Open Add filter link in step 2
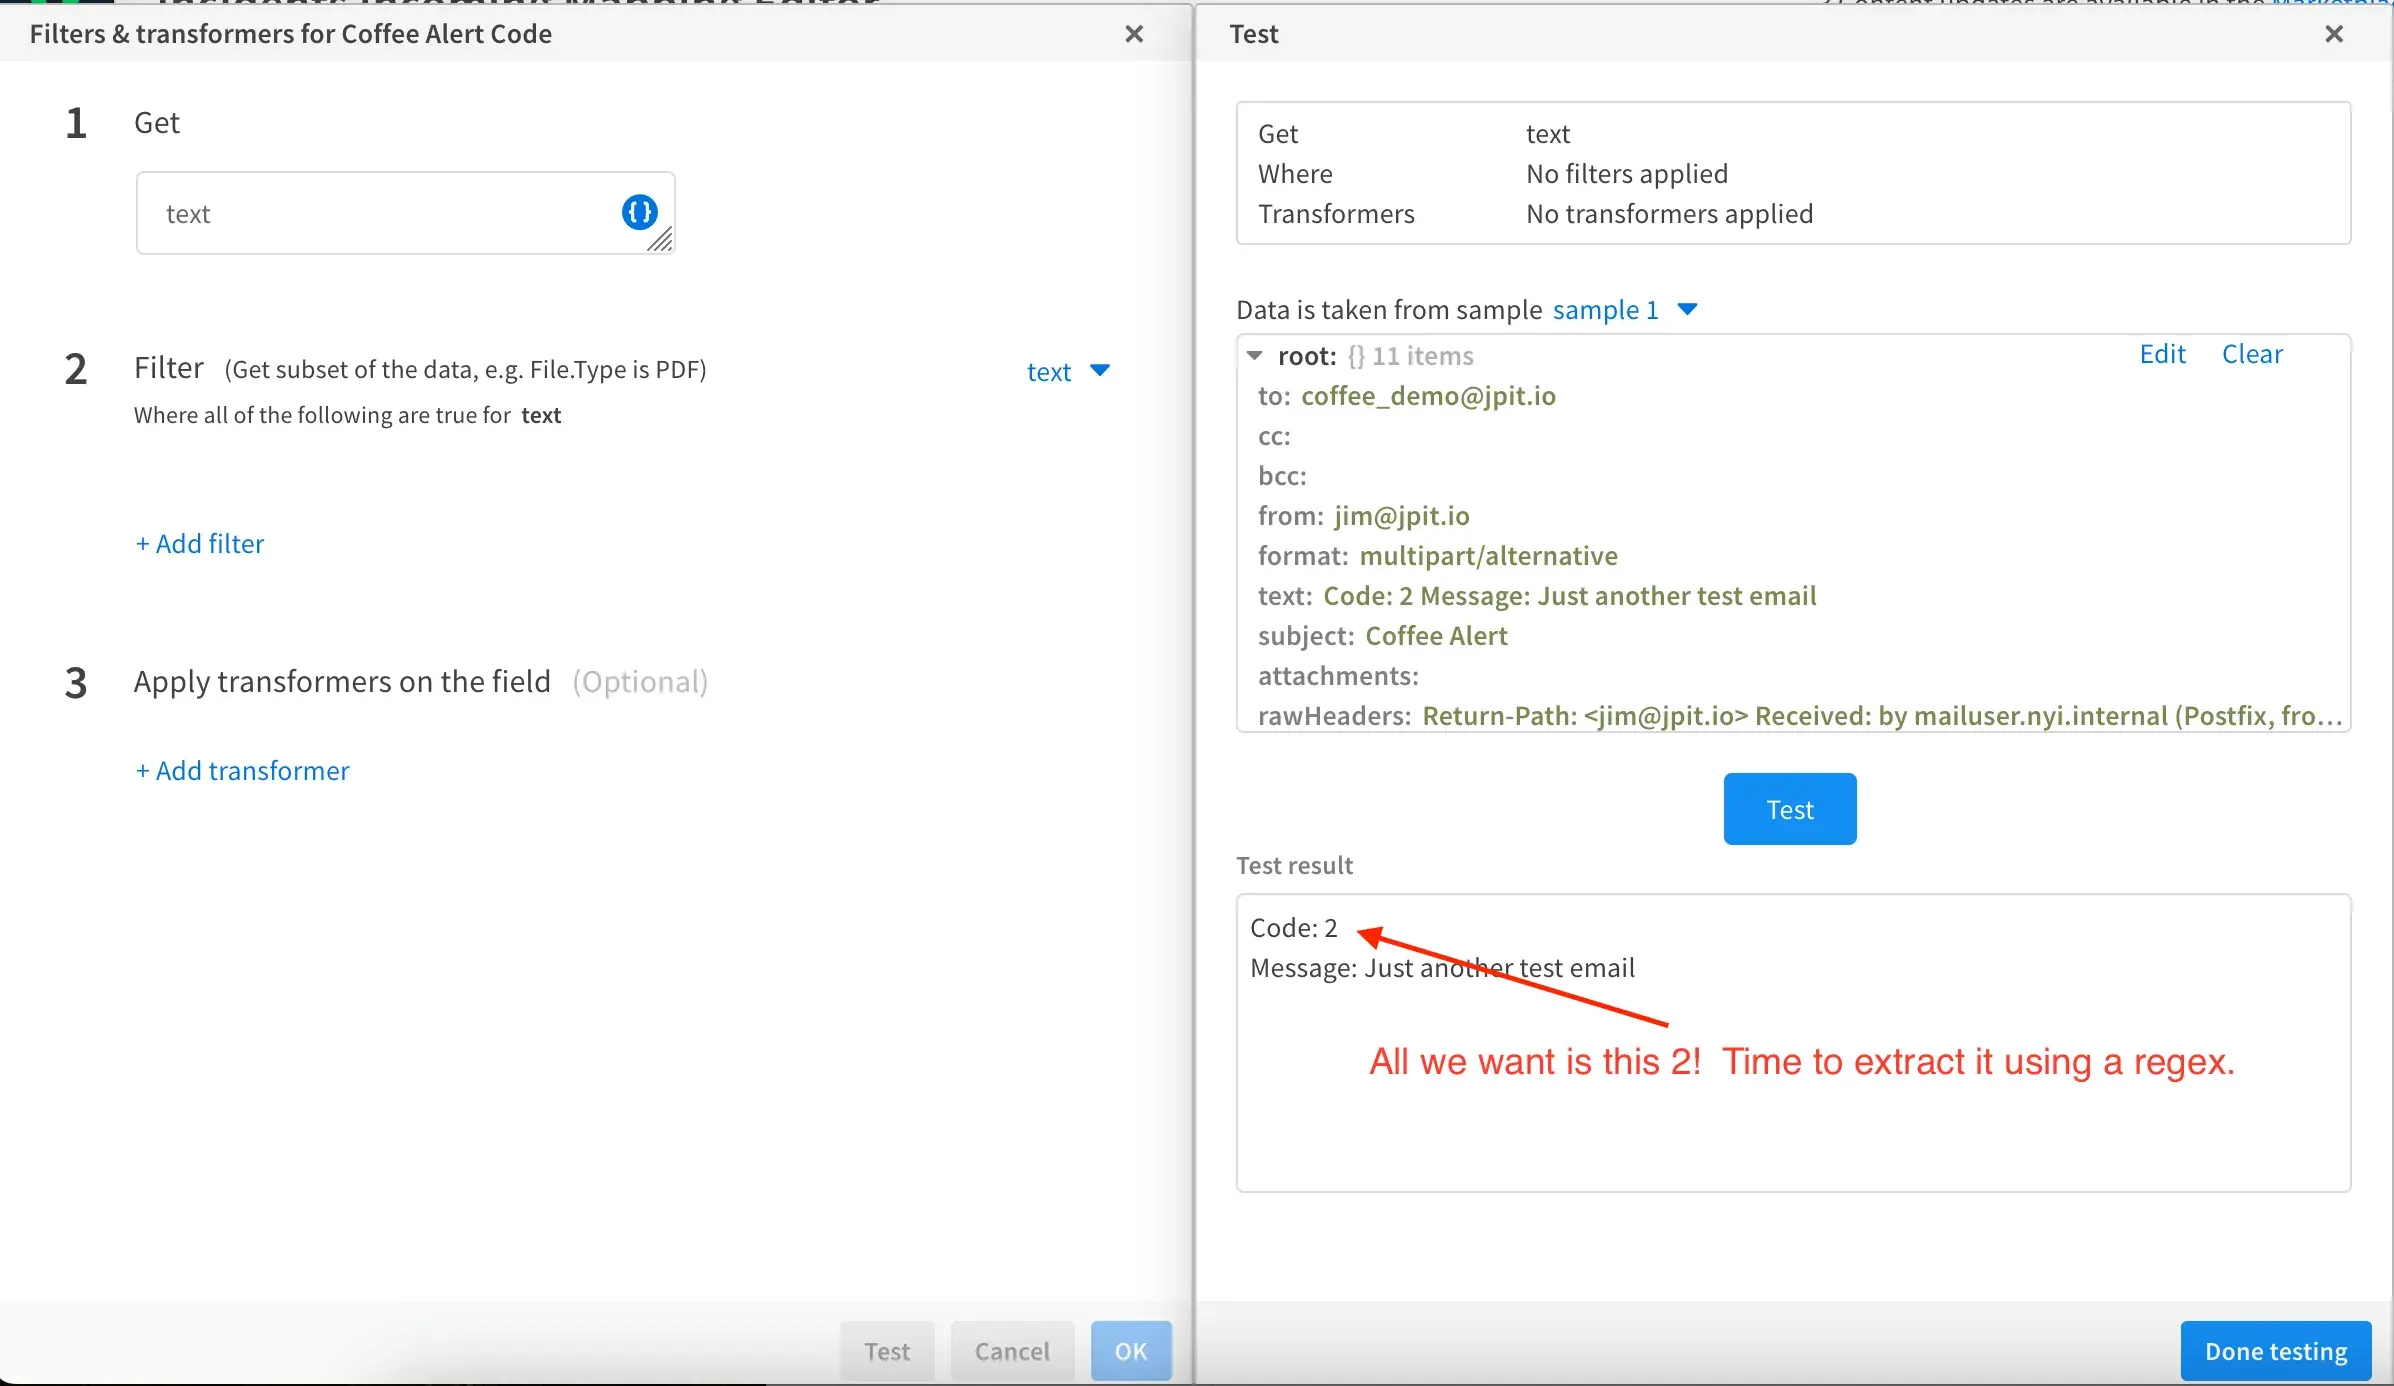Image resolution: width=2394 pixels, height=1386 pixels. 200,541
